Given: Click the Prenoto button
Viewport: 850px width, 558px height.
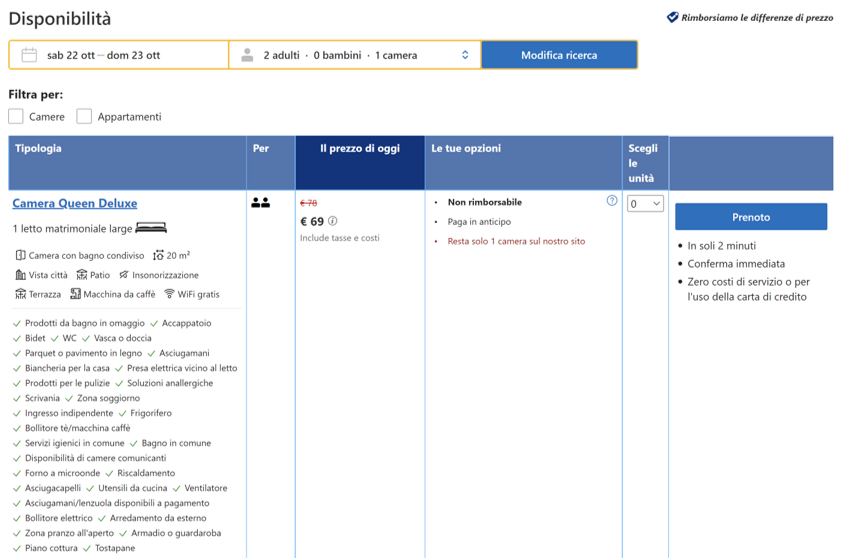Looking at the screenshot, I should pos(750,217).
